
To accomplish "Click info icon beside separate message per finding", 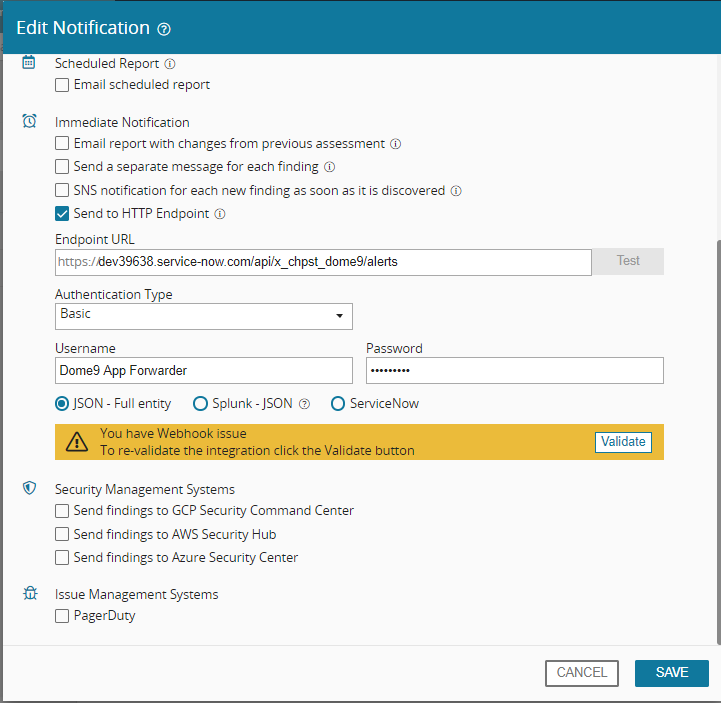I will (x=329, y=167).
